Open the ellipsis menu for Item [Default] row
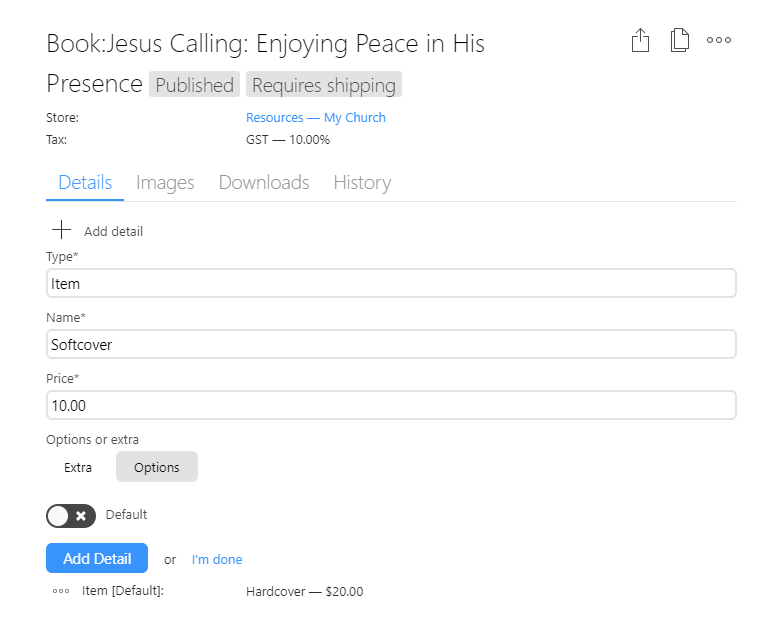783x643 pixels. 61,591
